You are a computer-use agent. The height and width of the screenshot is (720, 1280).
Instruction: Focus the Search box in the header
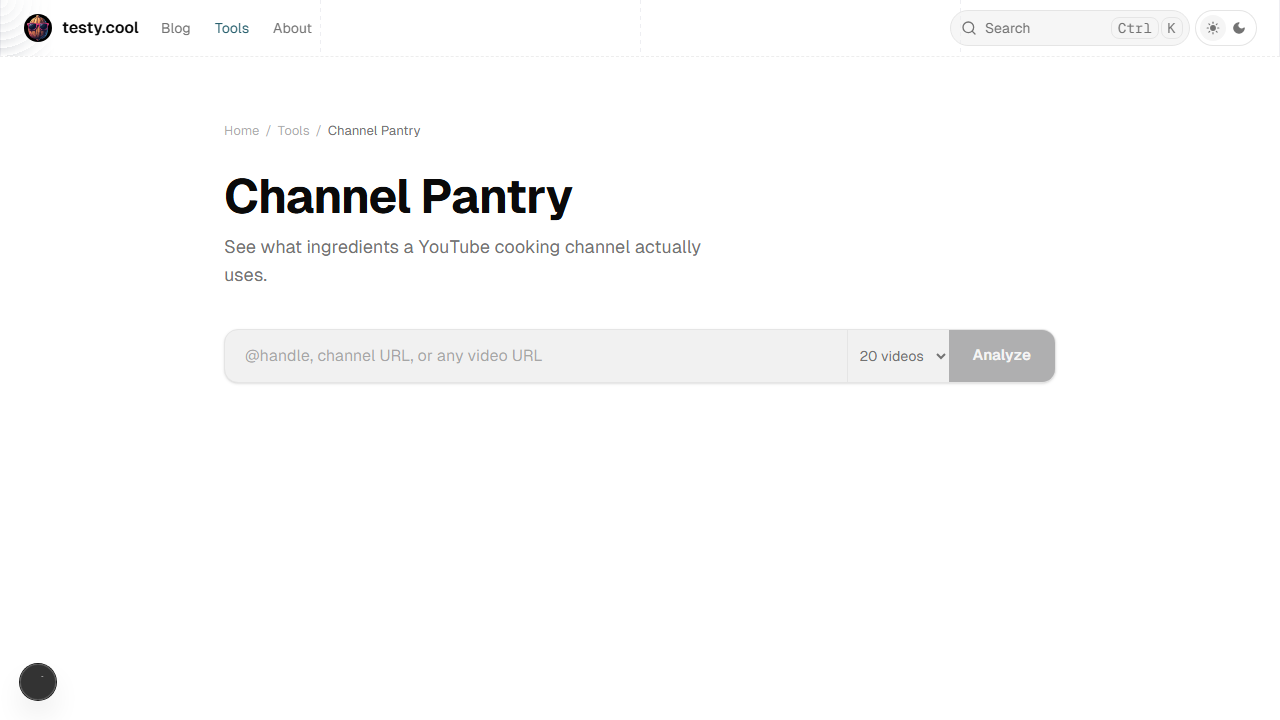pos(1040,28)
